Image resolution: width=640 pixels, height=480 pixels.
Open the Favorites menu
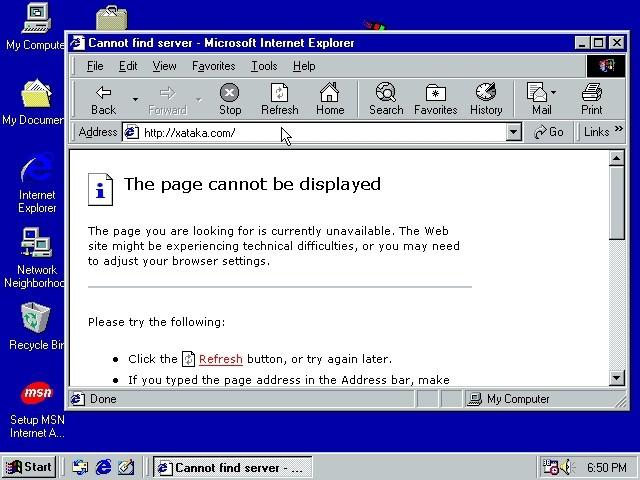(x=213, y=66)
